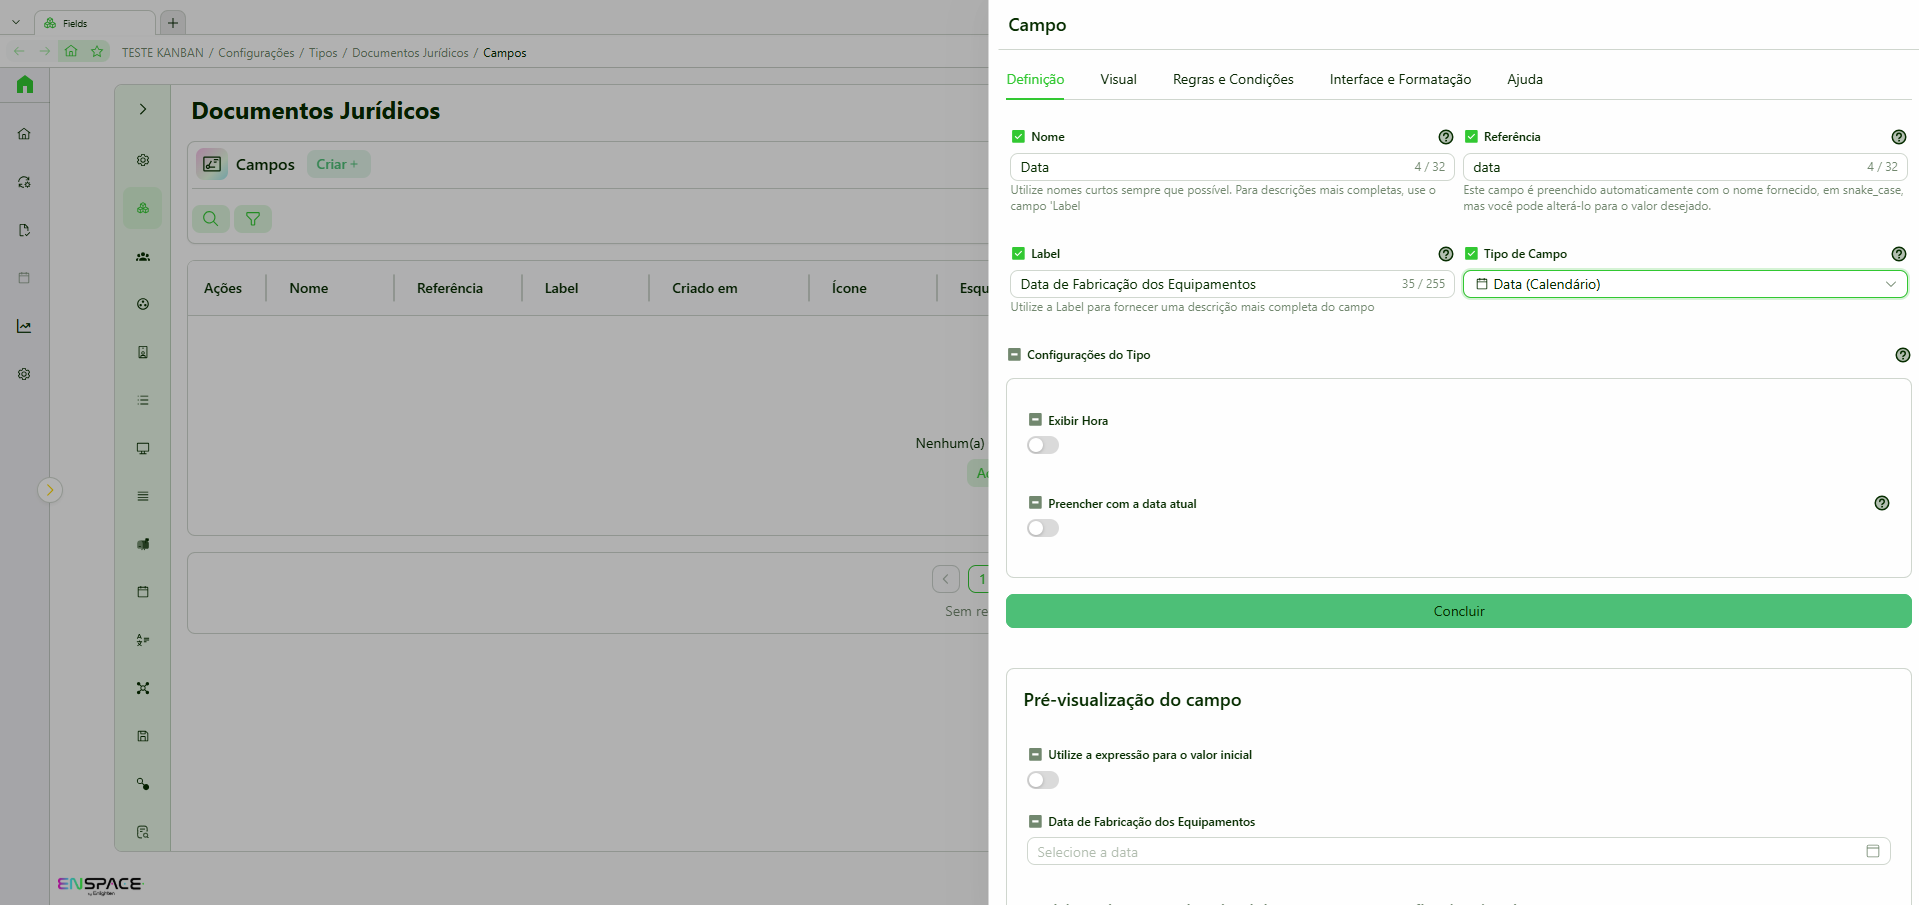Open the house outline icon in left rail
This screenshot has width=1919, height=905.
(24, 134)
